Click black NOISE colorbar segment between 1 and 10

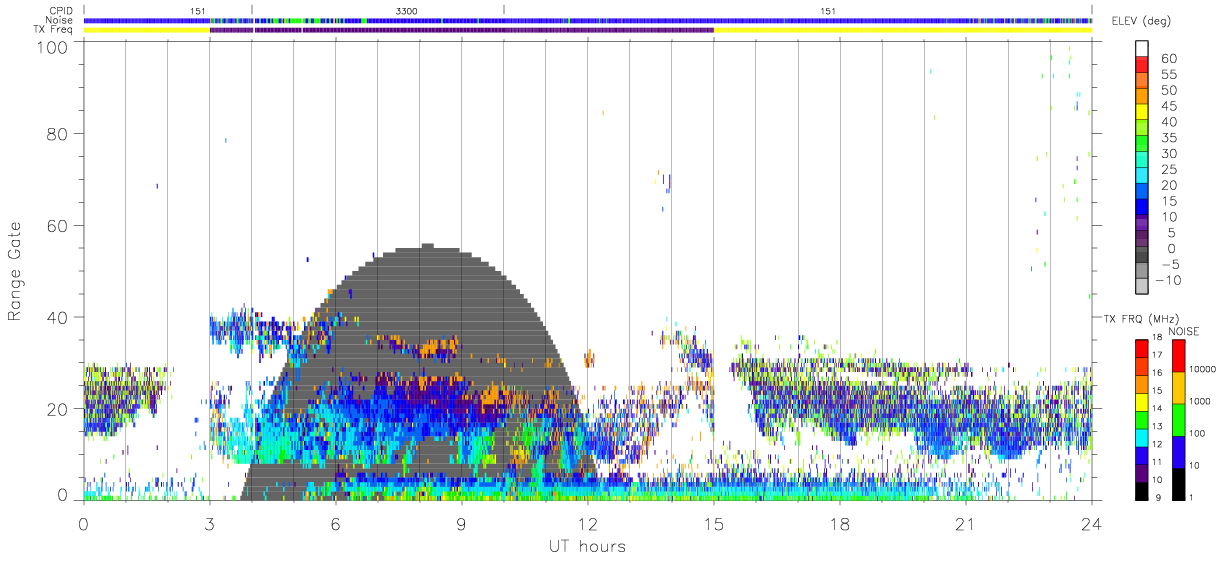1177,483
